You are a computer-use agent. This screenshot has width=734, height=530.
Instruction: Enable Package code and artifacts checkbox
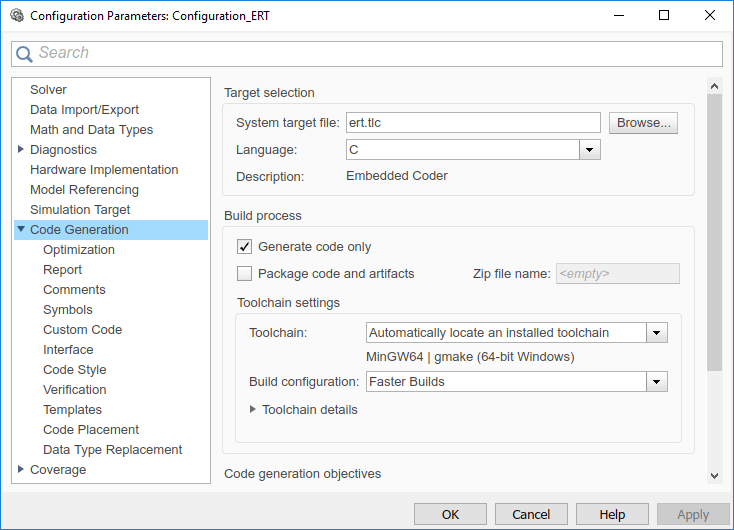coord(244,273)
